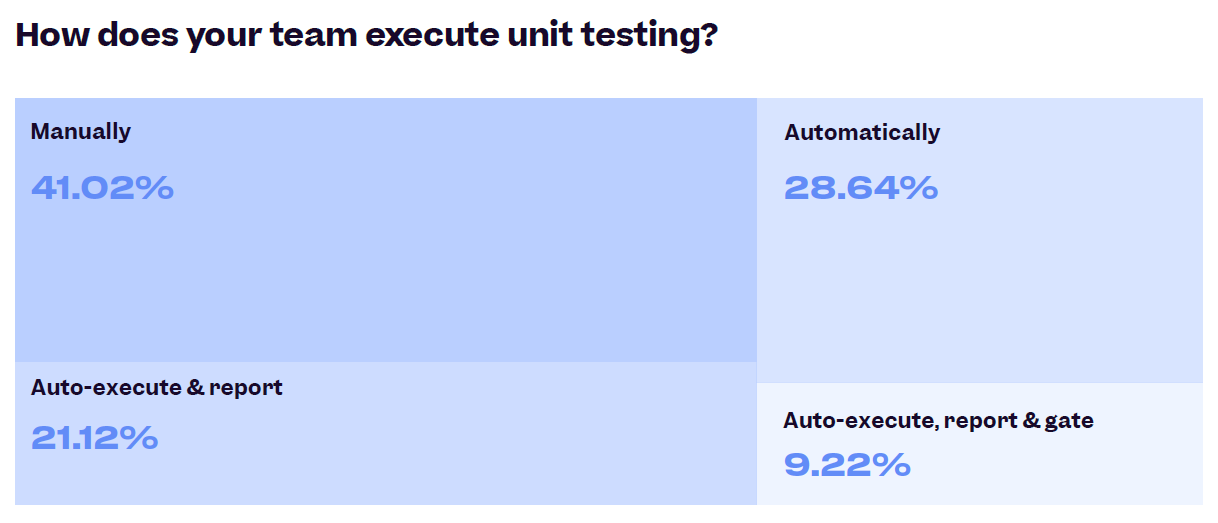Click the "Auto-execute & report" label
1218x523 pixels.
pos(157,387)
